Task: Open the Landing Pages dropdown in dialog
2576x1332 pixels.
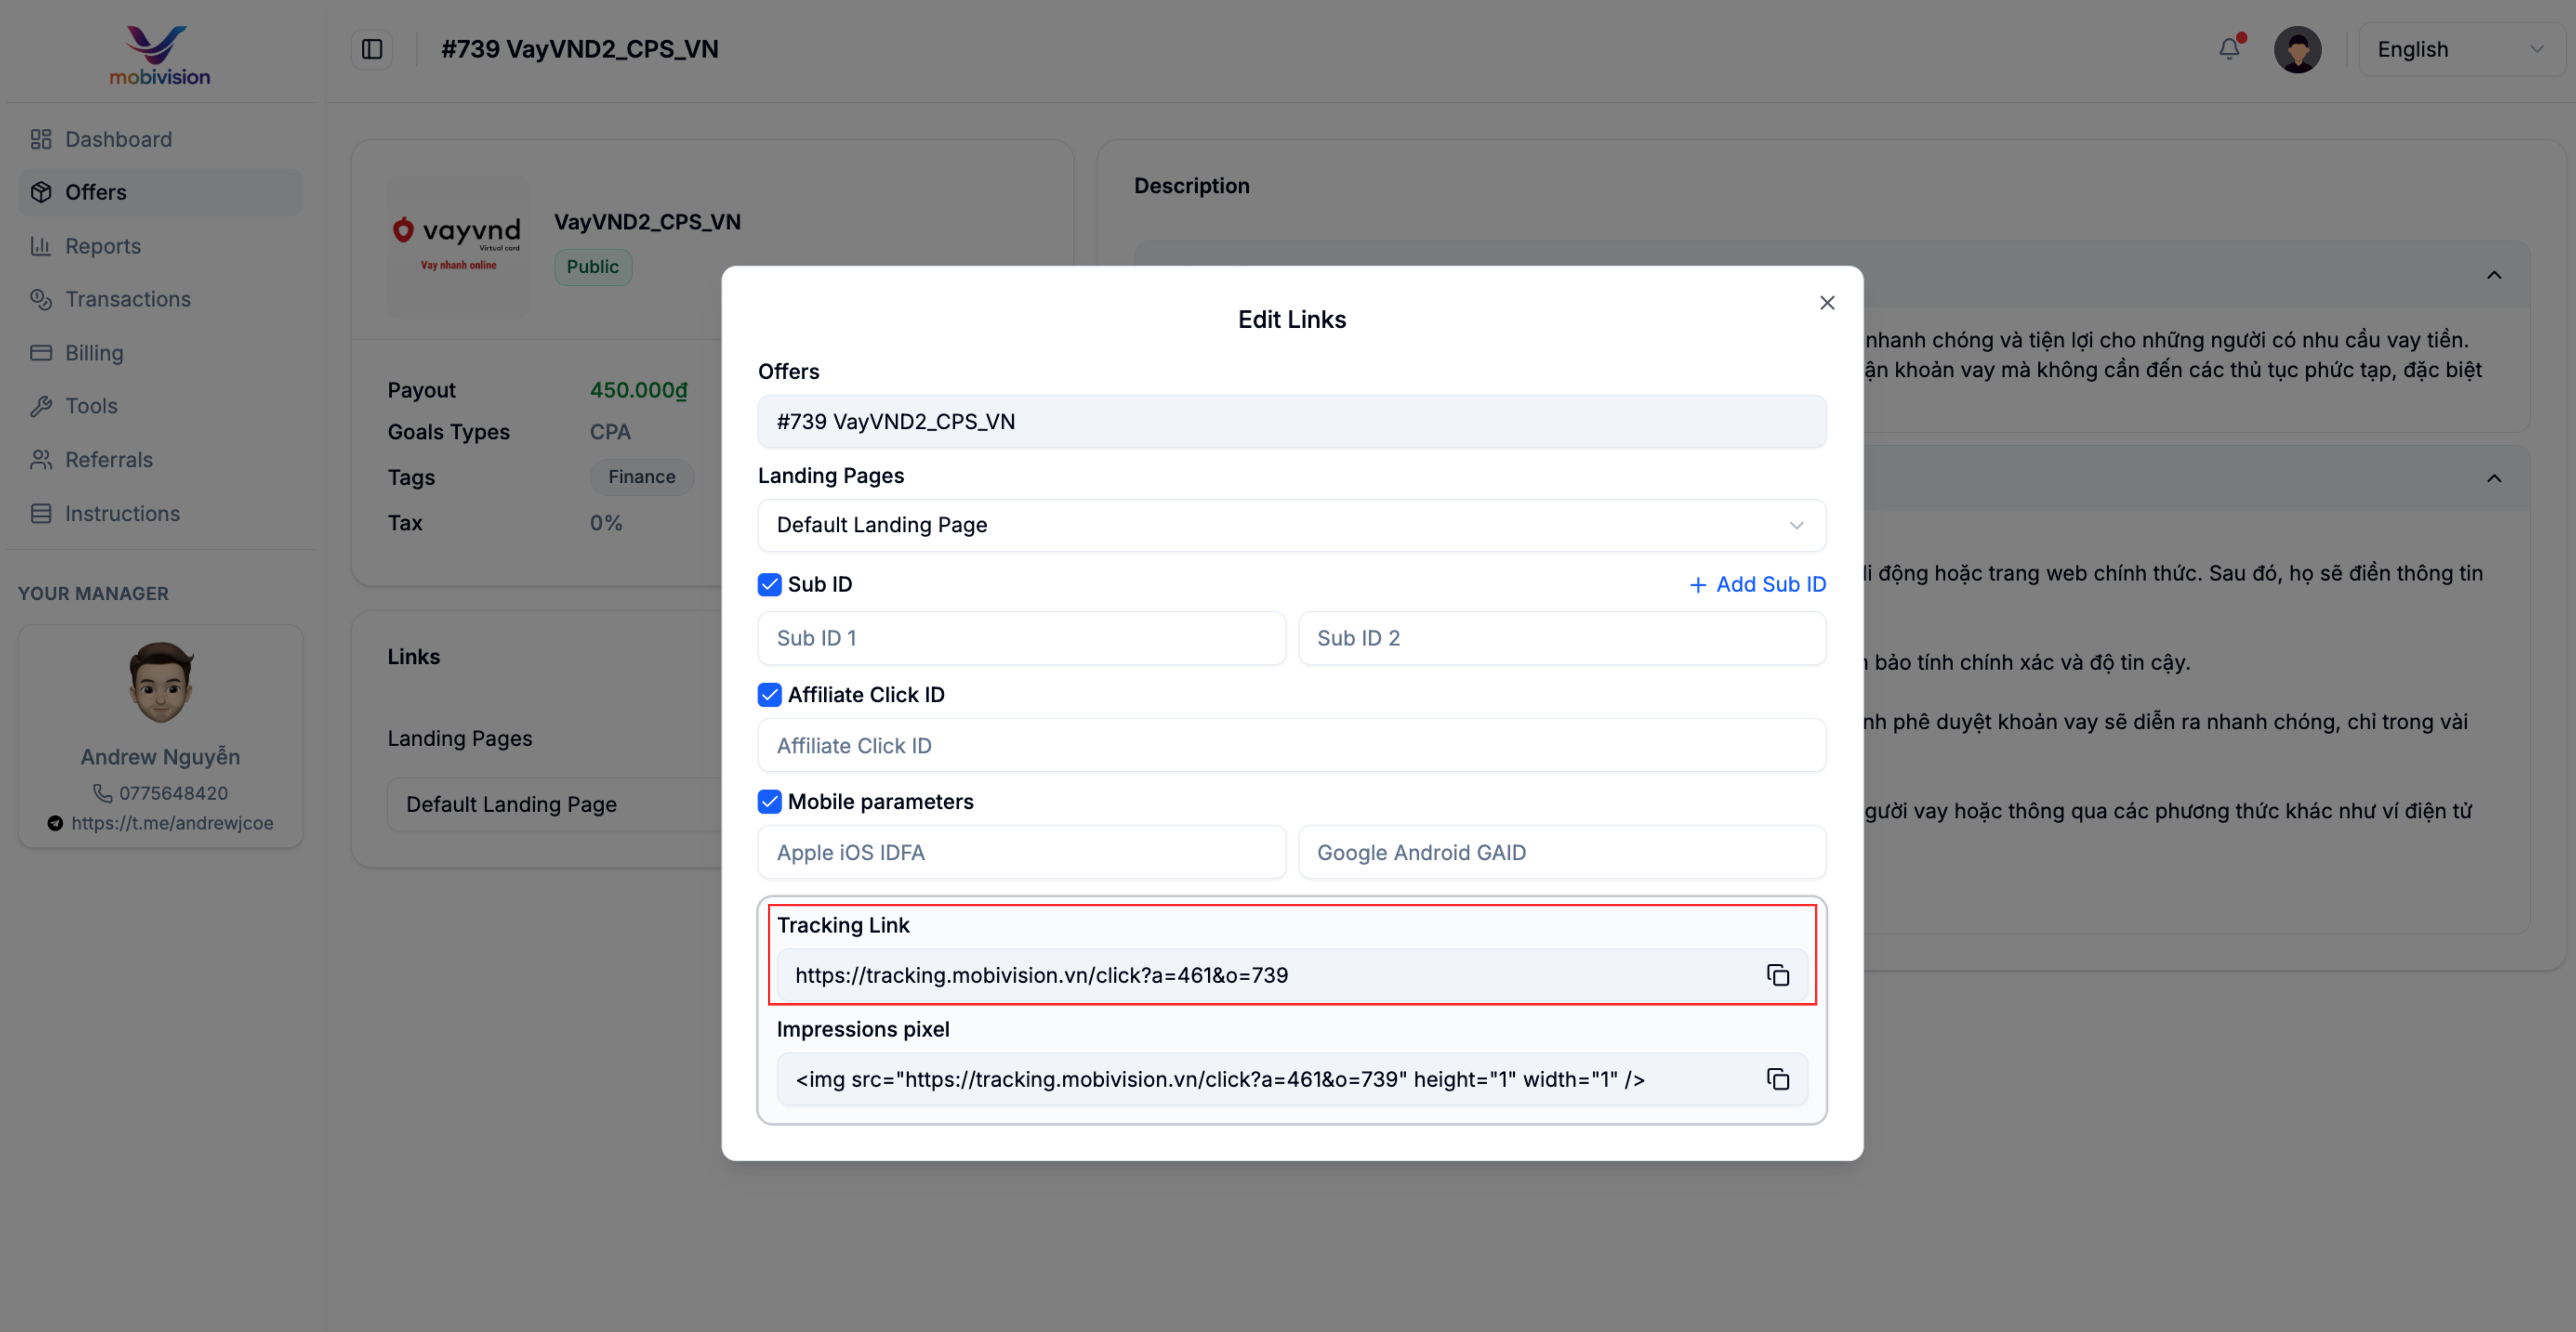Action: (x=1291, y=525)
